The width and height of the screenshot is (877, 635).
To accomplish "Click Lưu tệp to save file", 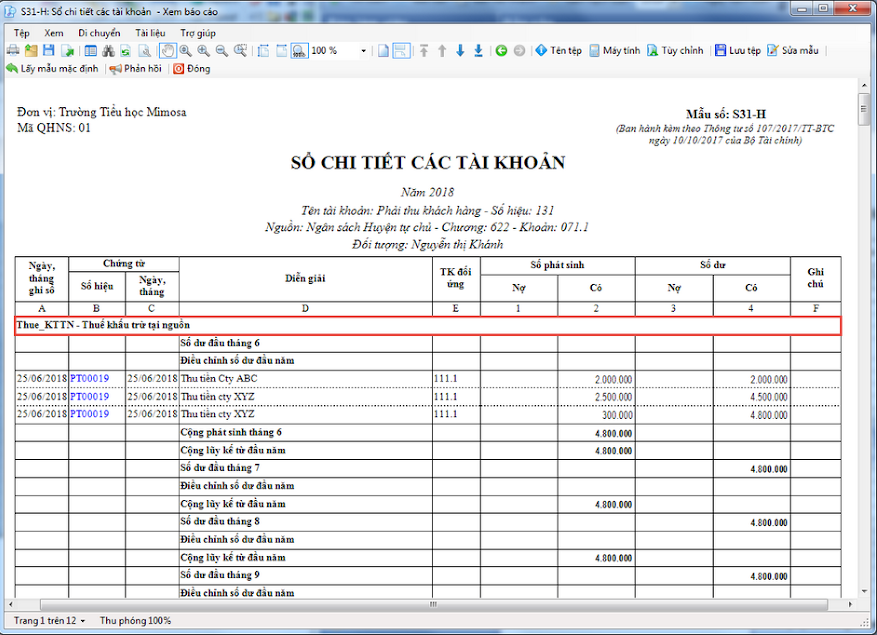I will [738, 51].
